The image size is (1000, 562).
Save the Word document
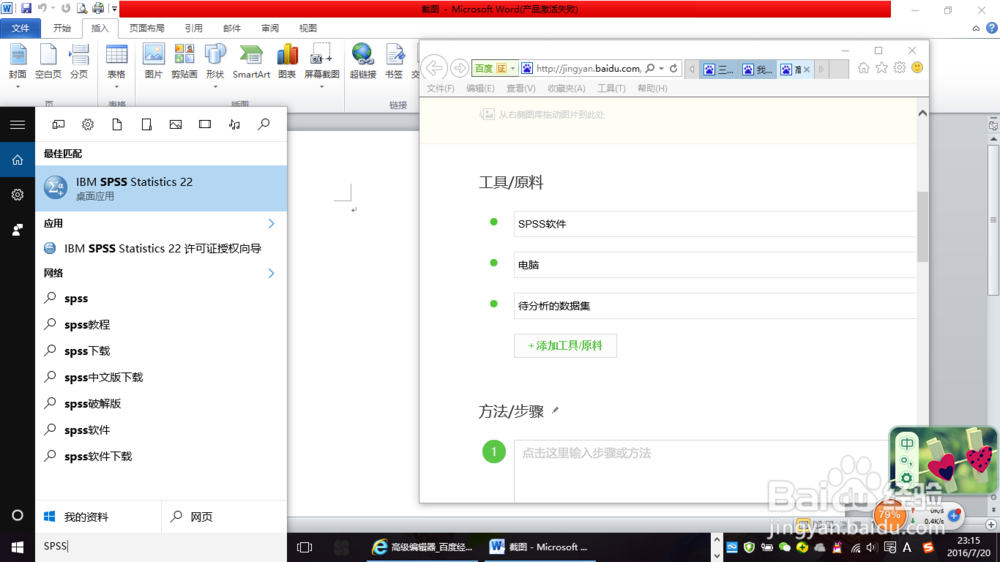26,8
